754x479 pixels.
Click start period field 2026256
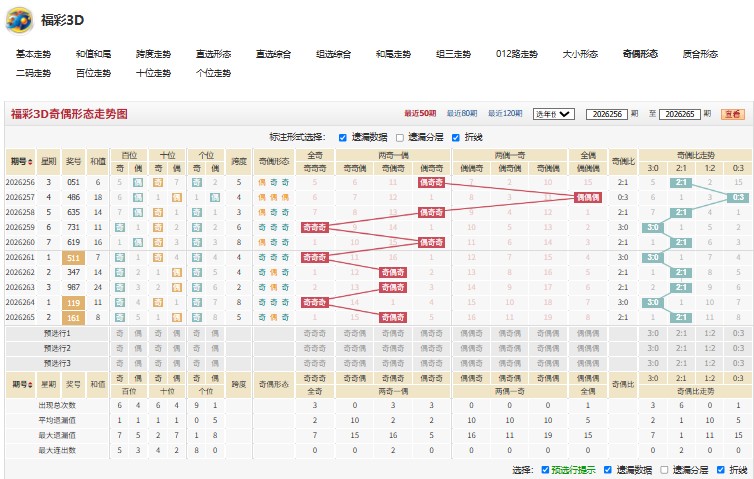click(x=606, y=114)
